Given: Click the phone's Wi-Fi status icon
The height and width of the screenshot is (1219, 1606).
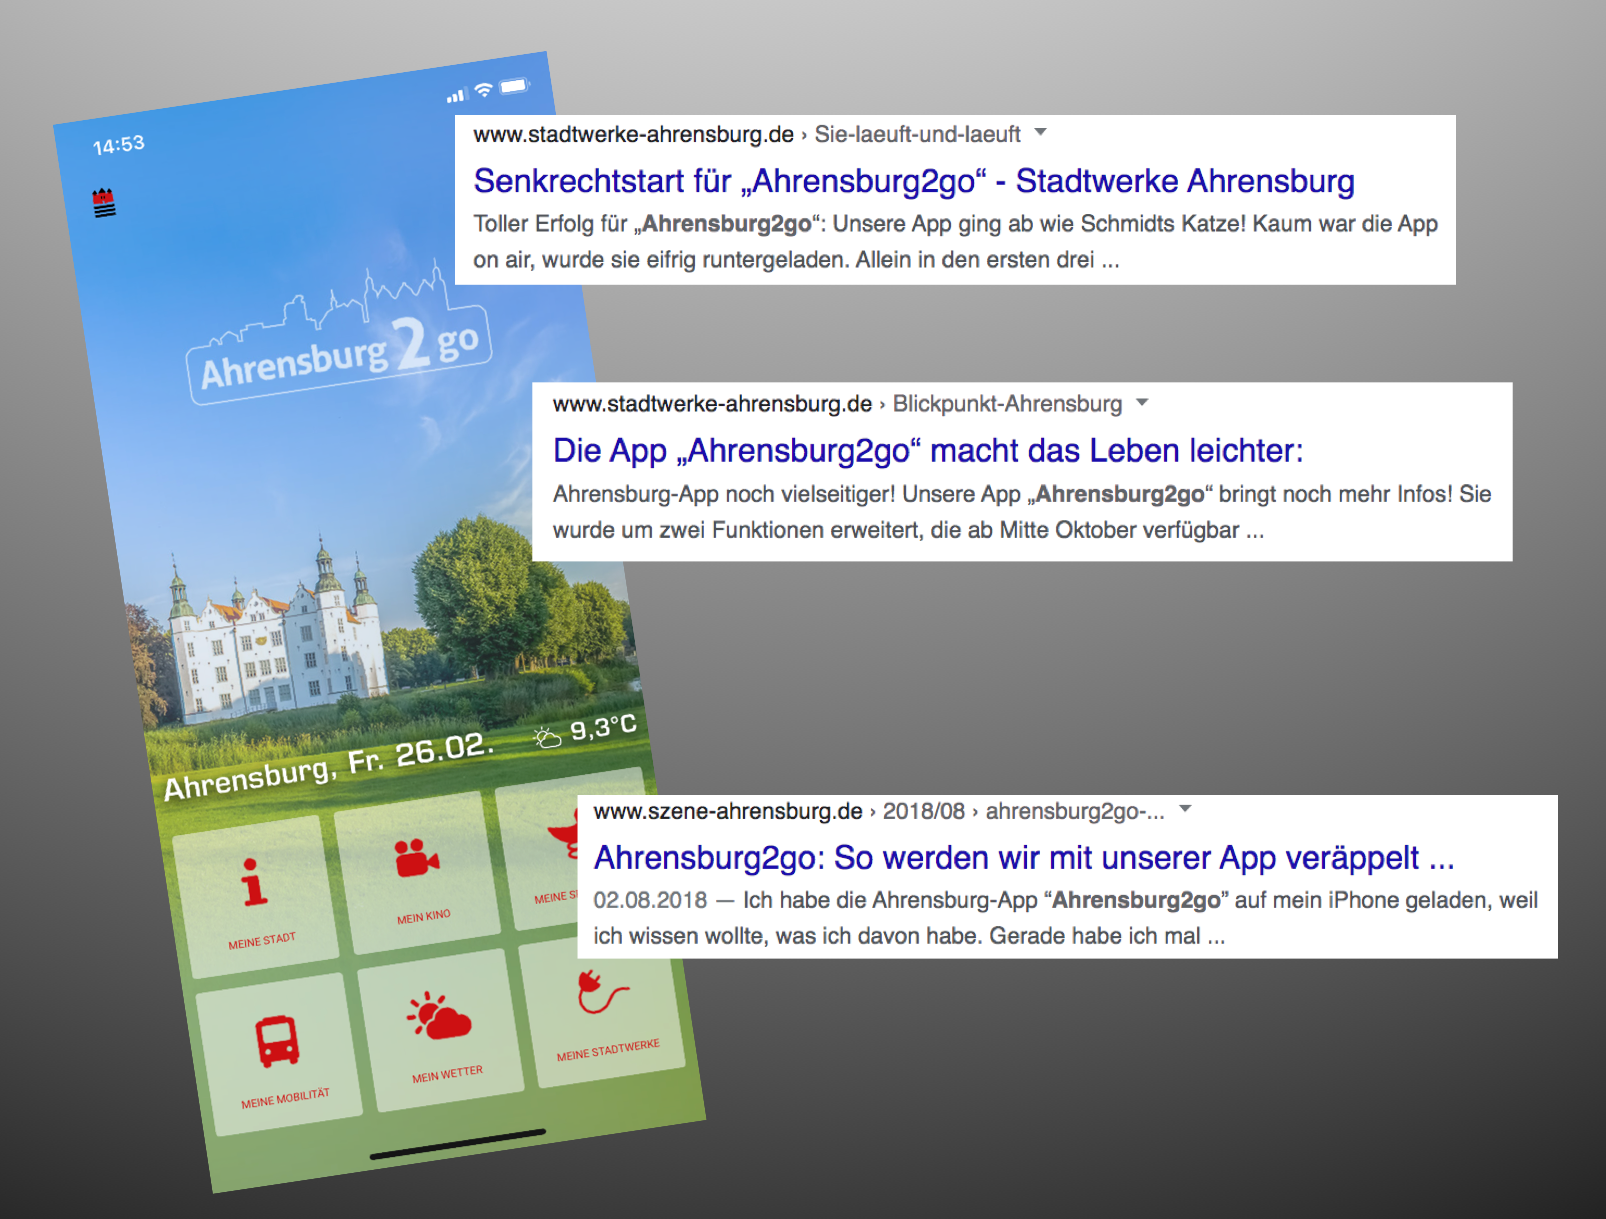Looking at the screenshot, I should [484, 90].
